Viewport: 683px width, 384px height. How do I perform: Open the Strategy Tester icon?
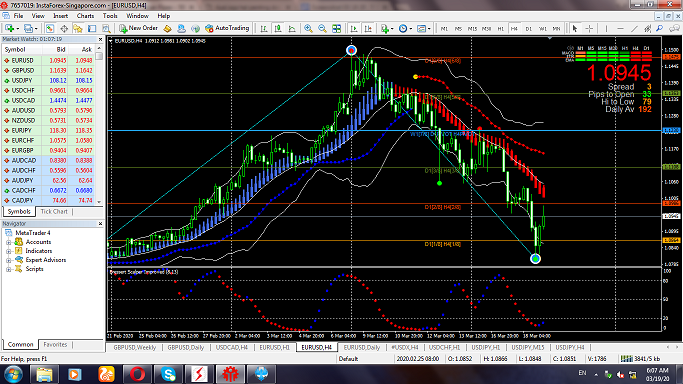tap(106, 28)
